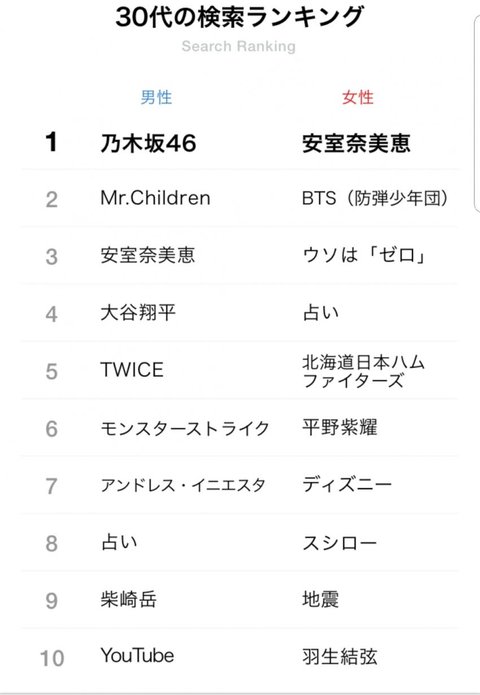Click 北海道日本ハムファイターズ entry
480x695 pixels.
click(363, 371)
